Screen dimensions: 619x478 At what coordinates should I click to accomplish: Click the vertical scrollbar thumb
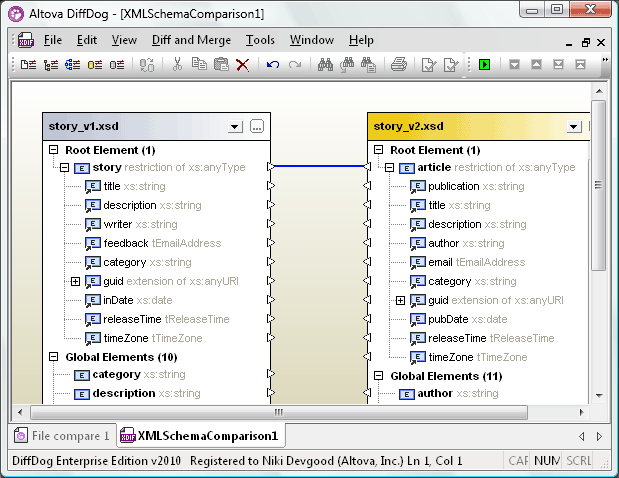pos(599,186)
